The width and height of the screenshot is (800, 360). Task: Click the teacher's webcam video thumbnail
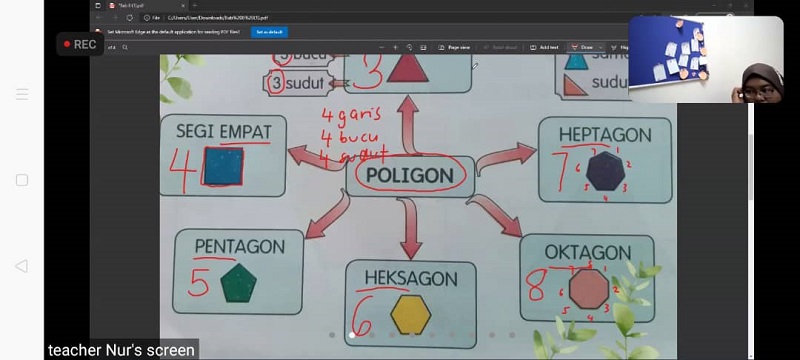(x=706, y=60)
